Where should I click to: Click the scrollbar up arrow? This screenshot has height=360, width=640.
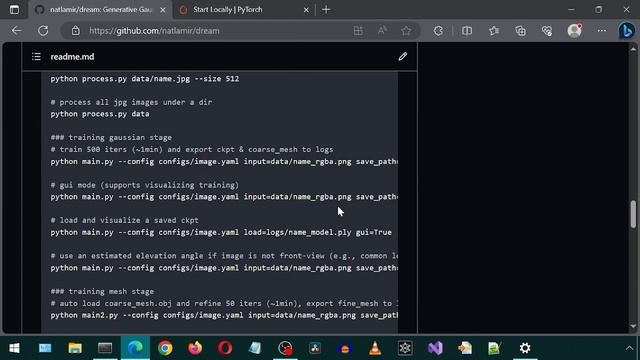pyautogui.click(x=633, y=49)
